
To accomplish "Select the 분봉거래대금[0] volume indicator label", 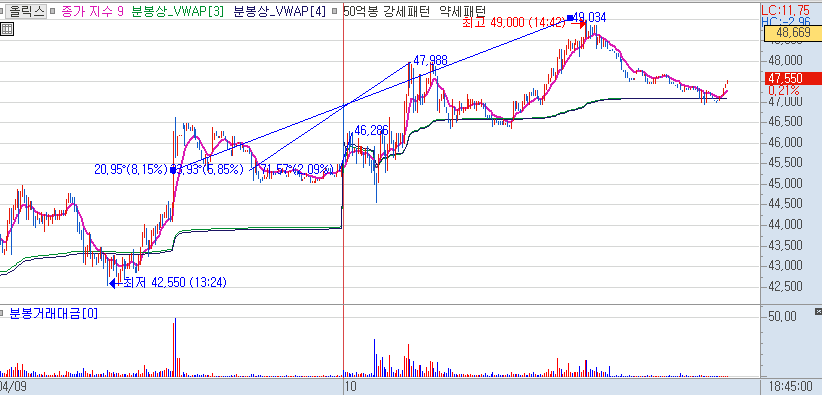I will [53, 314].
